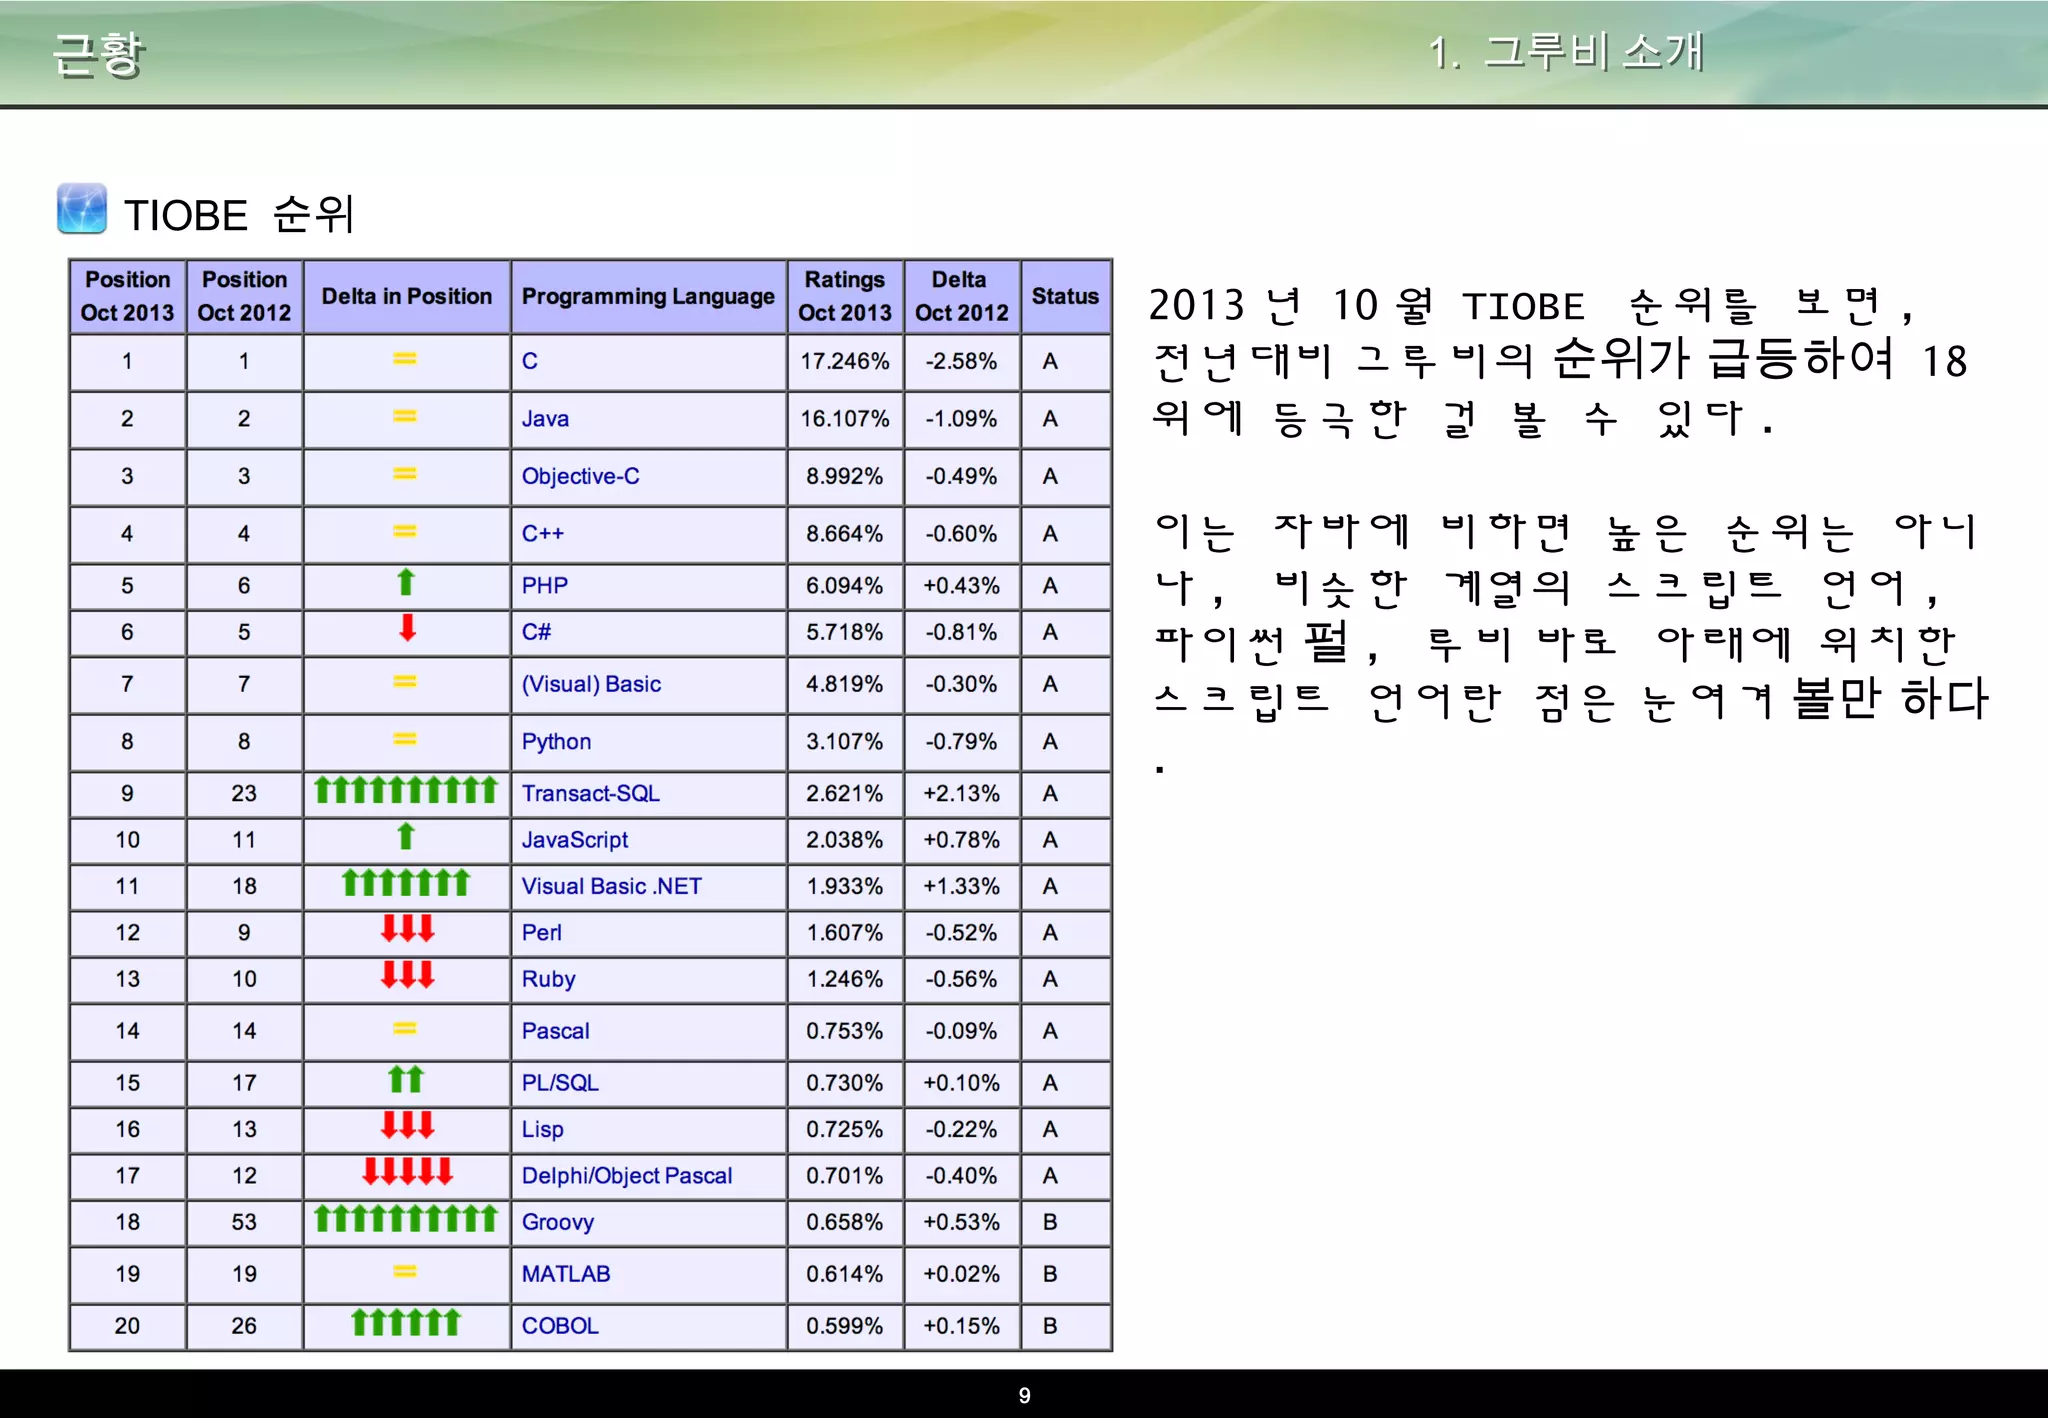The height and width of the screenshot is (1418, 2048).
Task: Click the 0.658% rating cell
Action: tap(845, 1222)
